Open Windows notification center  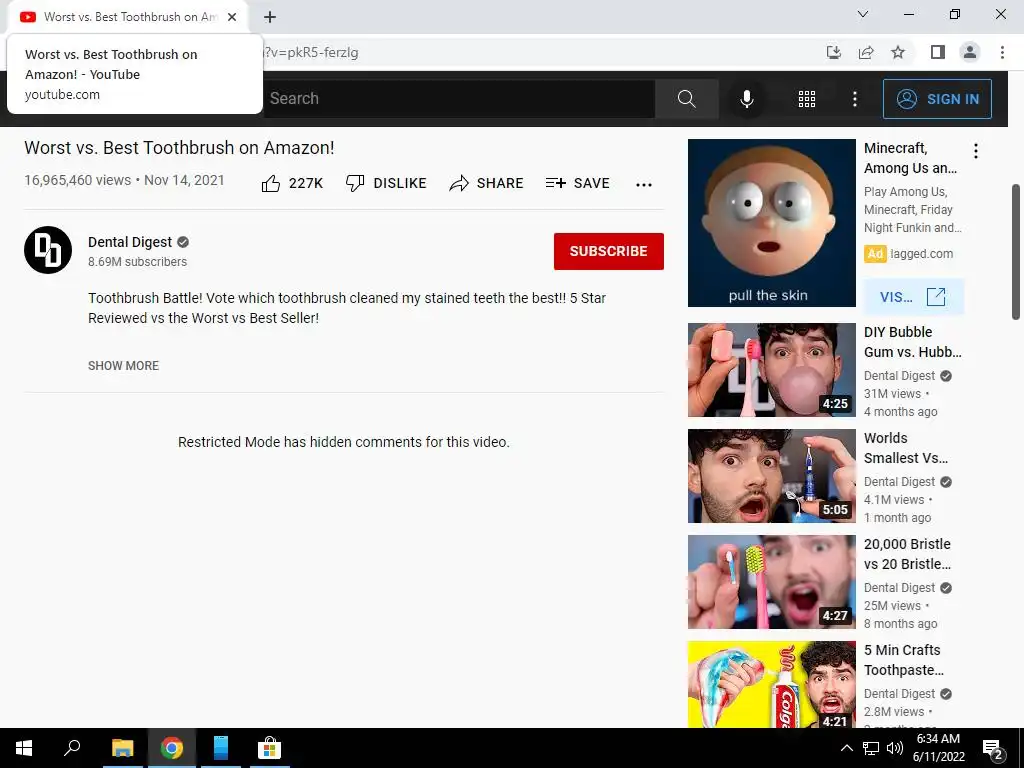tap(993, 748)
